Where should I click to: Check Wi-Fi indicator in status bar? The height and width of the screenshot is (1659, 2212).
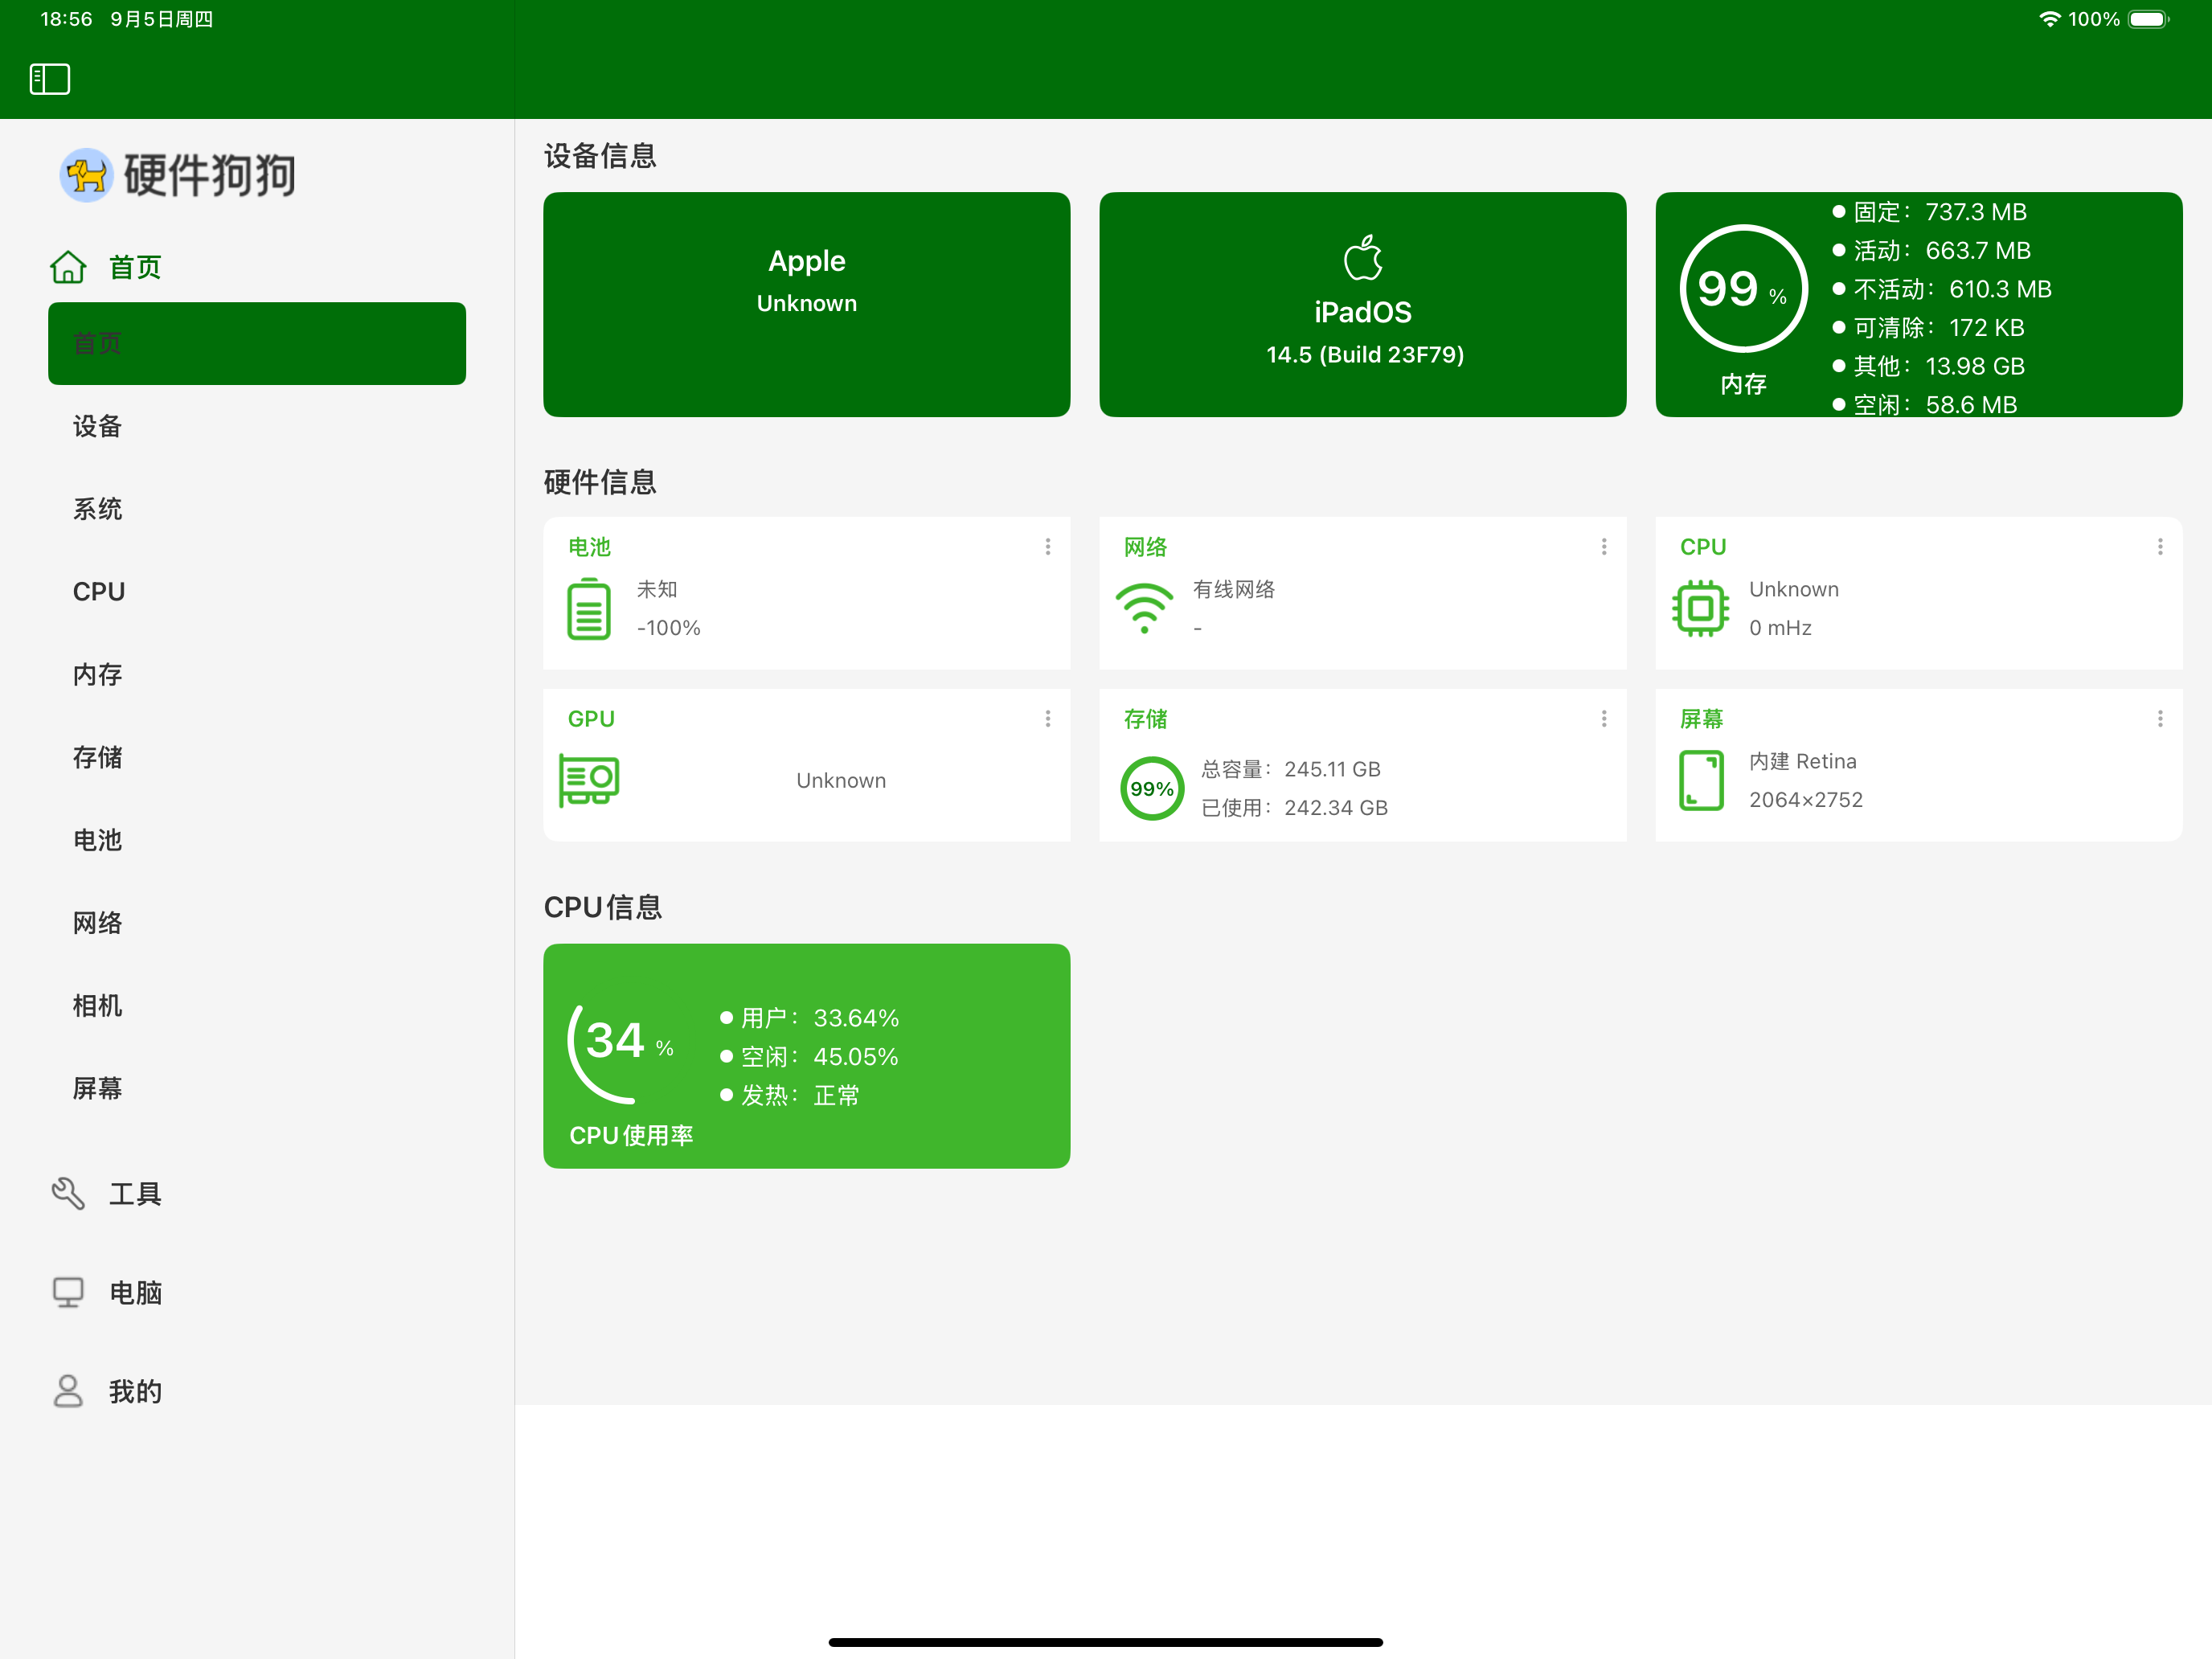click(x=2049, y=19)
